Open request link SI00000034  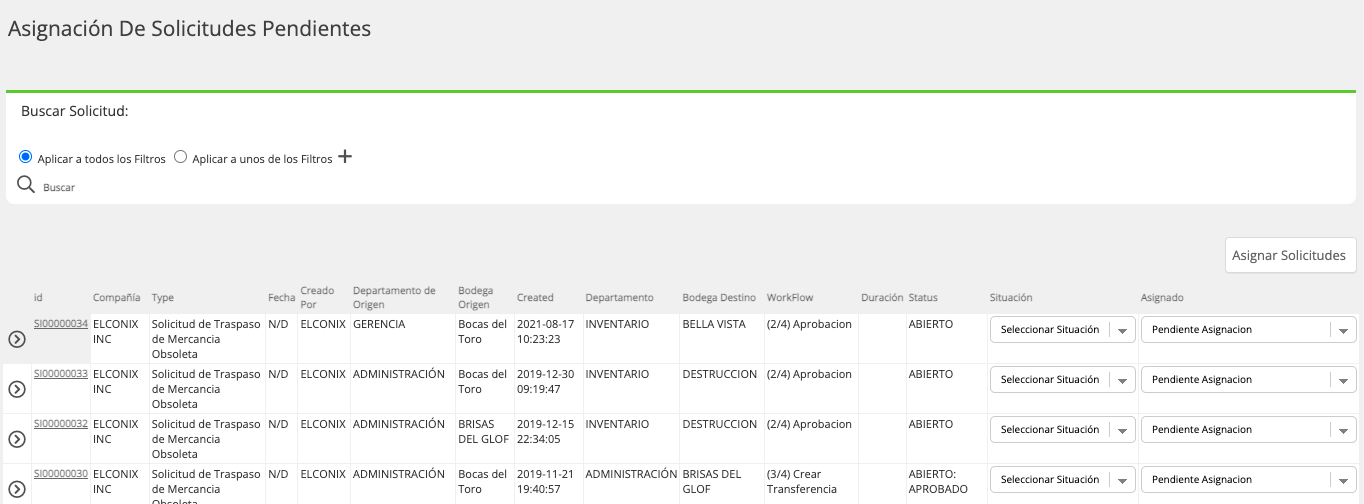pos(61,324)
